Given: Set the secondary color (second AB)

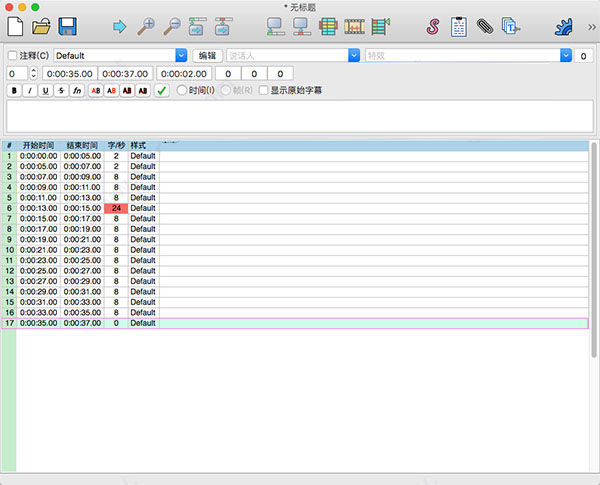Looking at the screenshot, I should pos(111,91).
